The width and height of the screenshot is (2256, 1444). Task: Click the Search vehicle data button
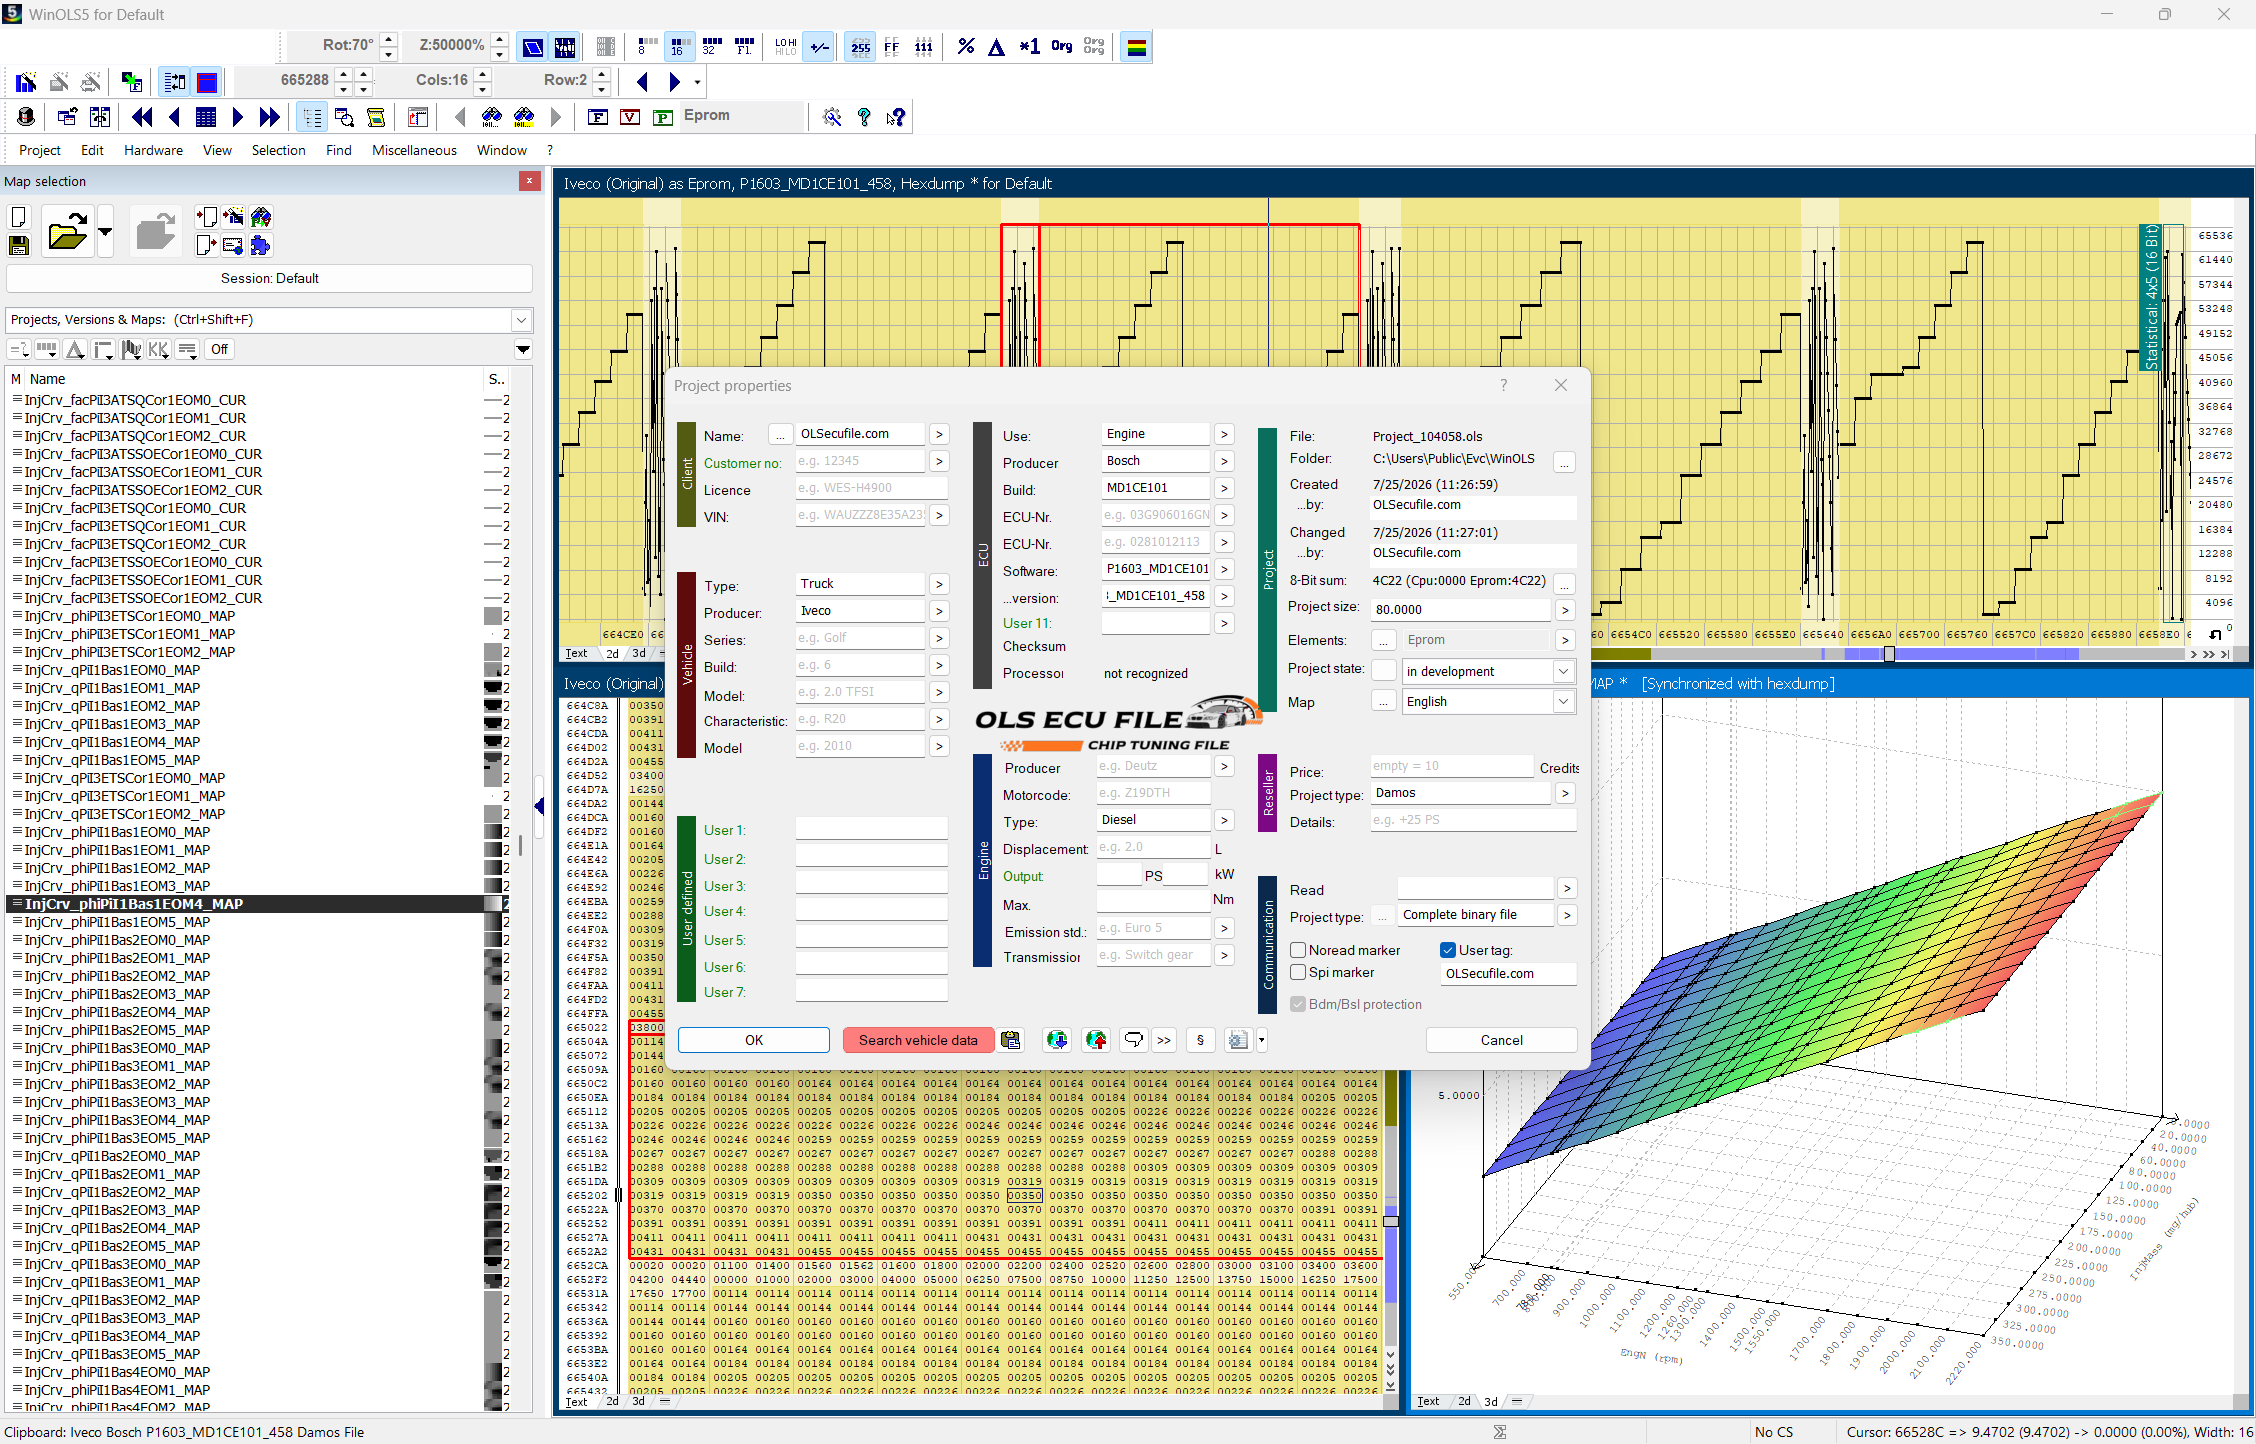(918, 1040)
